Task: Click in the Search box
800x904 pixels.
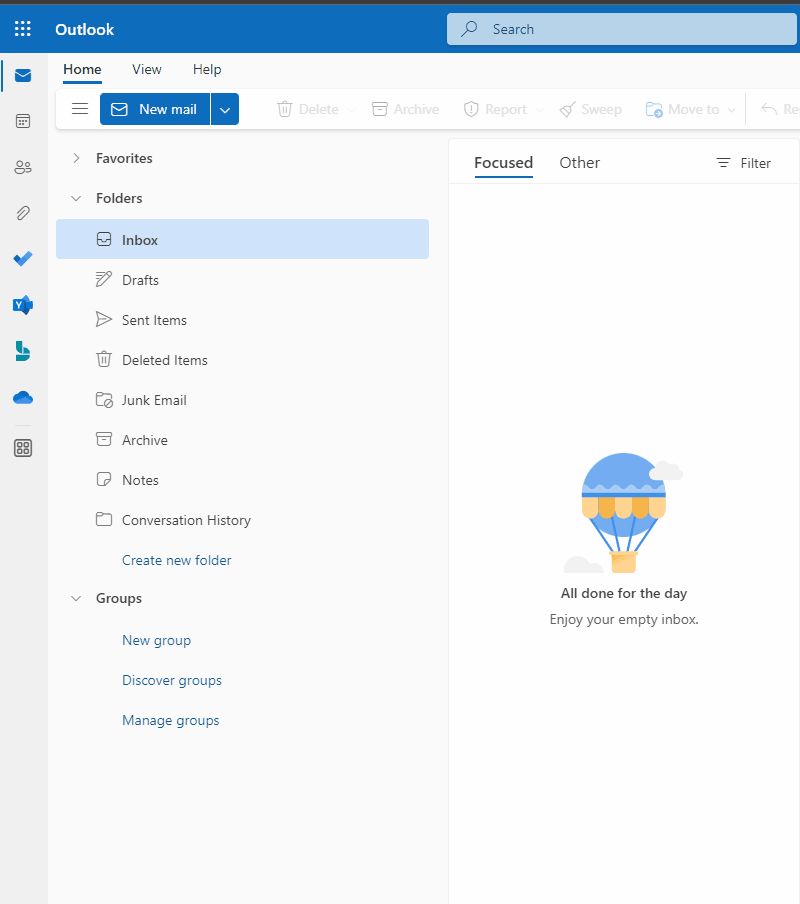Action: coord(620,29)
